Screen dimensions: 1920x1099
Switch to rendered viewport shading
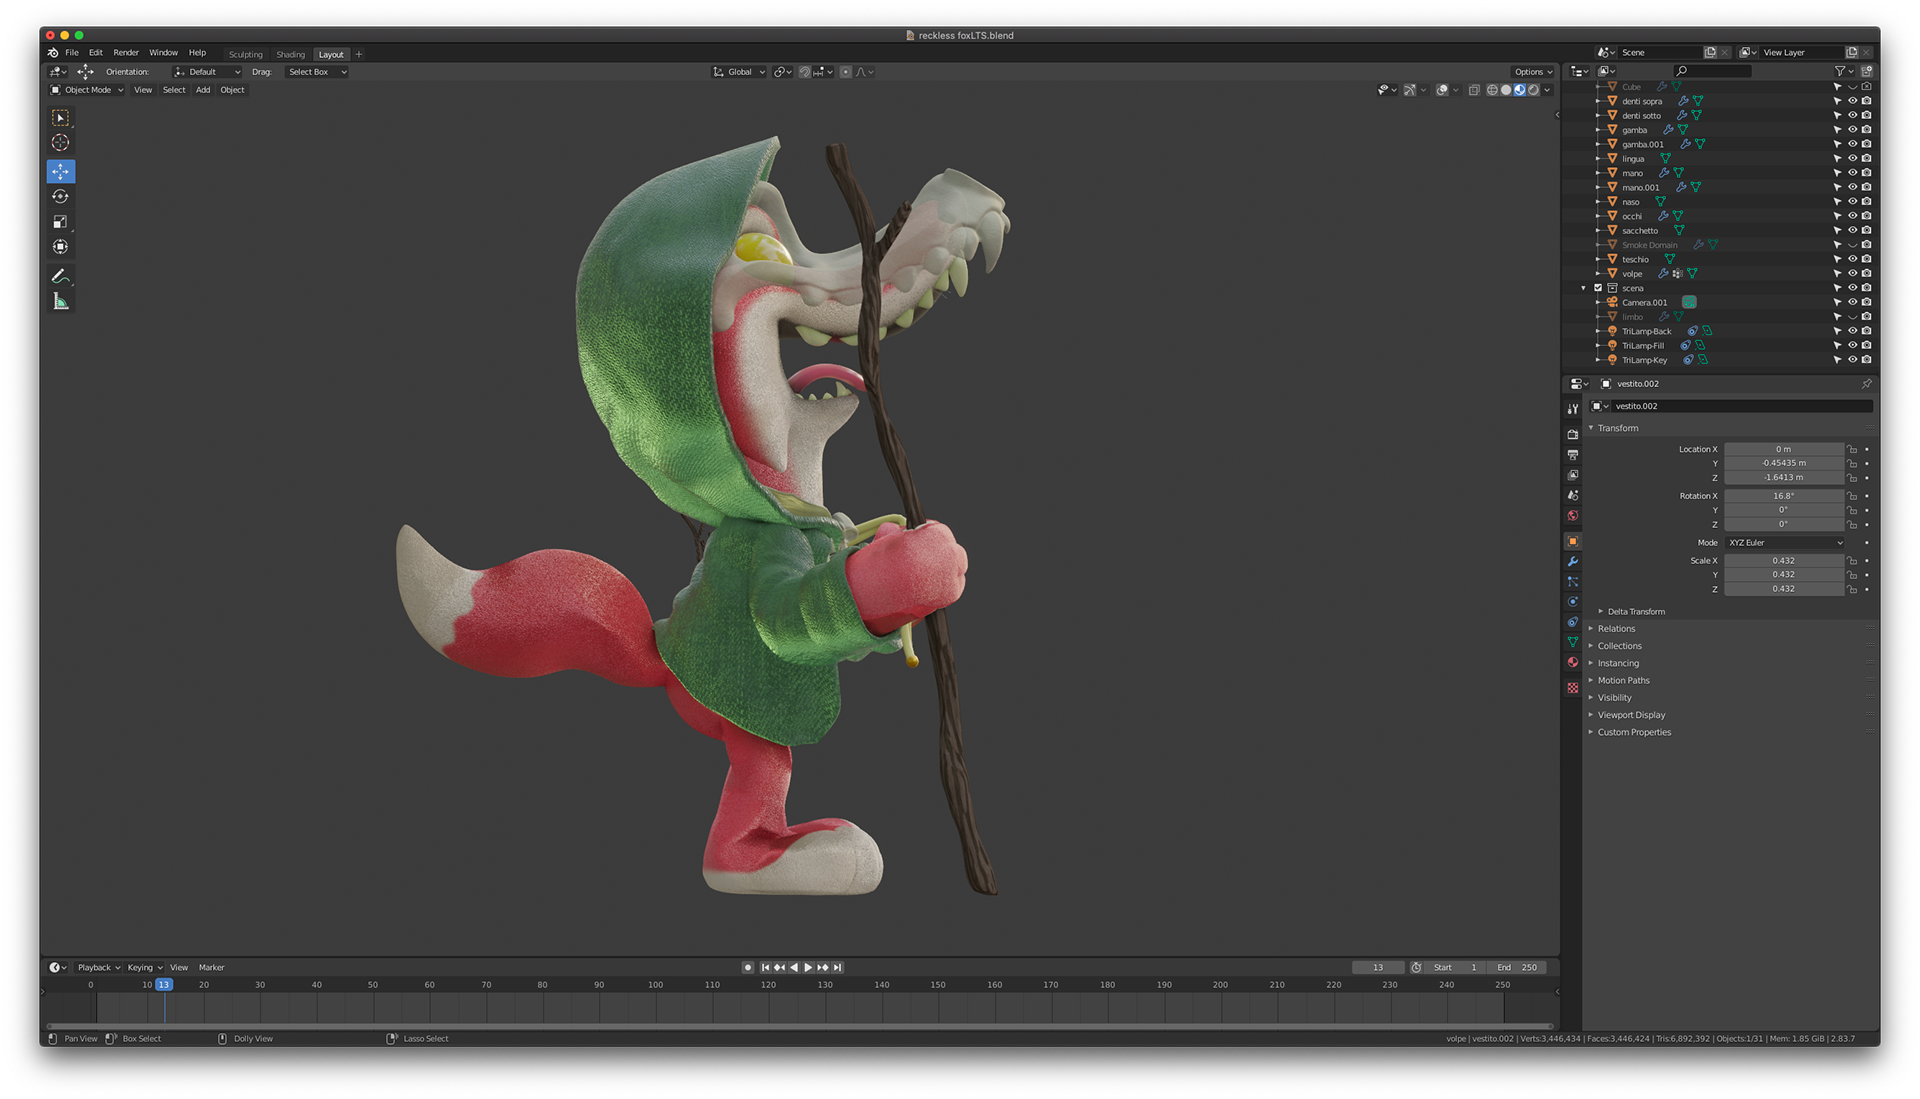(1534, 90)
